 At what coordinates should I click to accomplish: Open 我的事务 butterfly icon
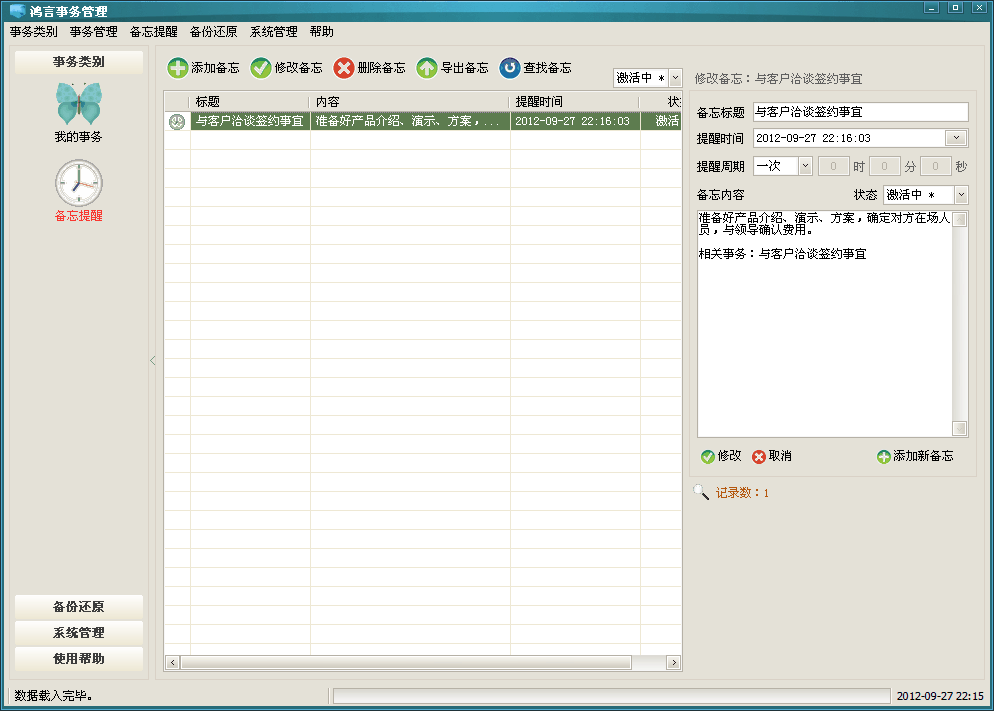coord(79,104)
